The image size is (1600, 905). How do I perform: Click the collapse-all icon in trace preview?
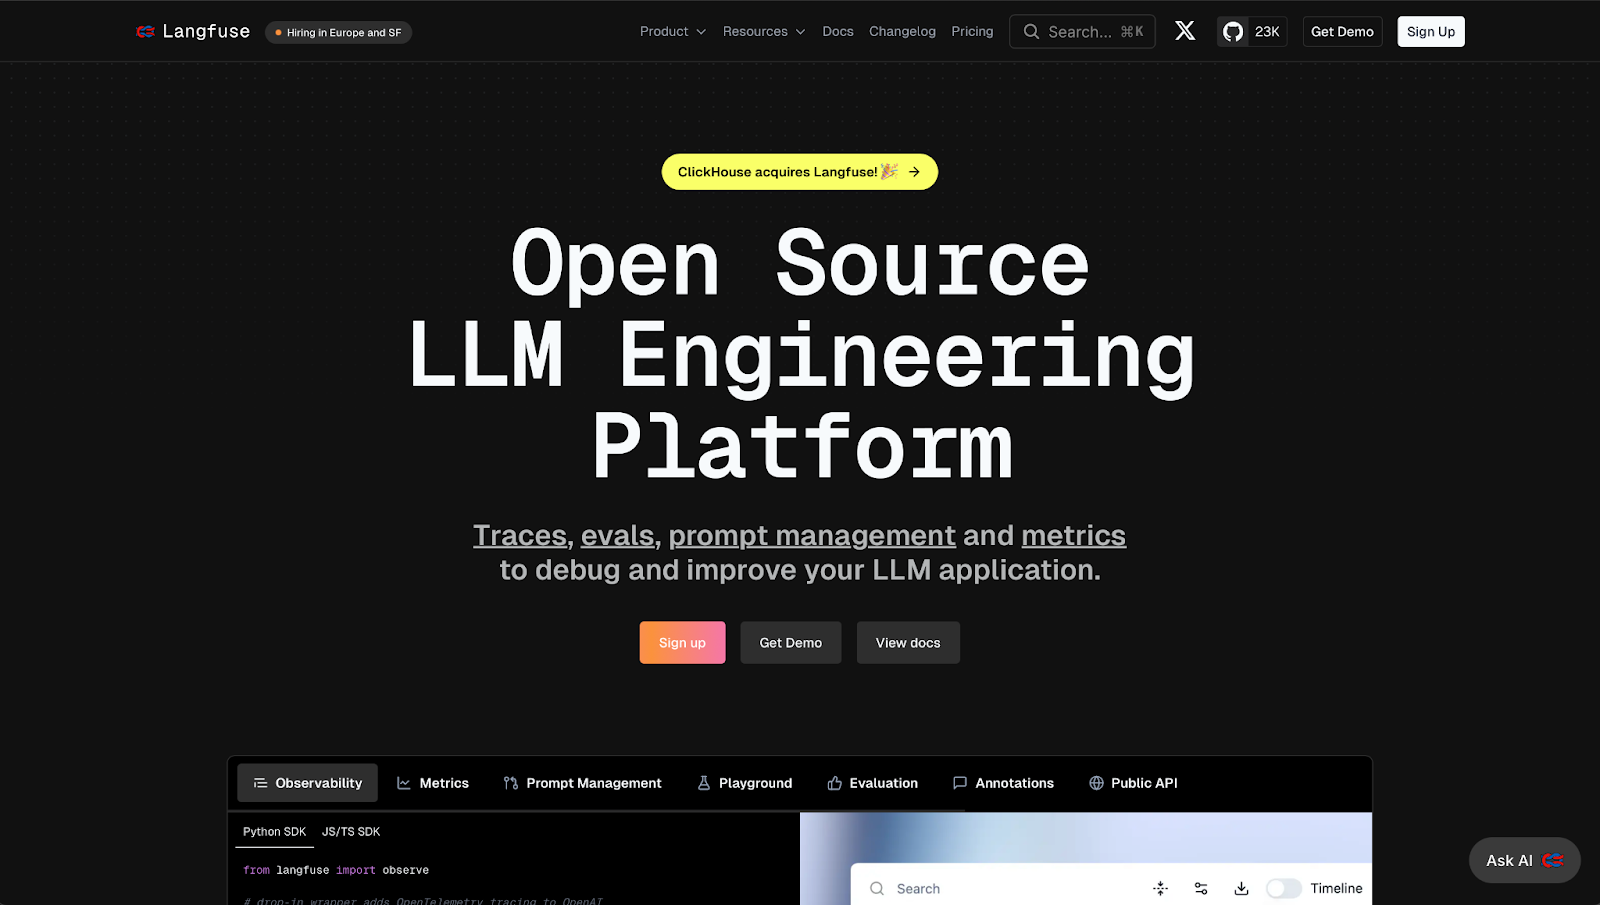point(1160,888)
